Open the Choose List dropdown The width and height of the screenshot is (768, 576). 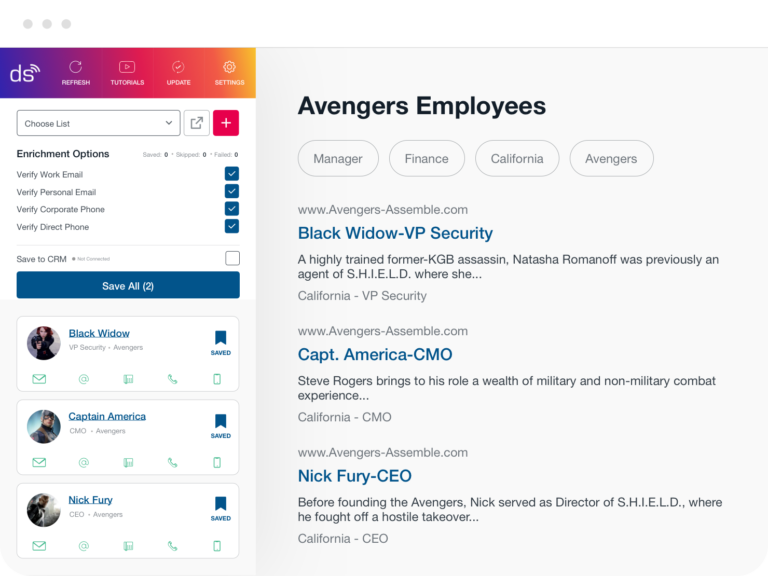tap(98, 123)
